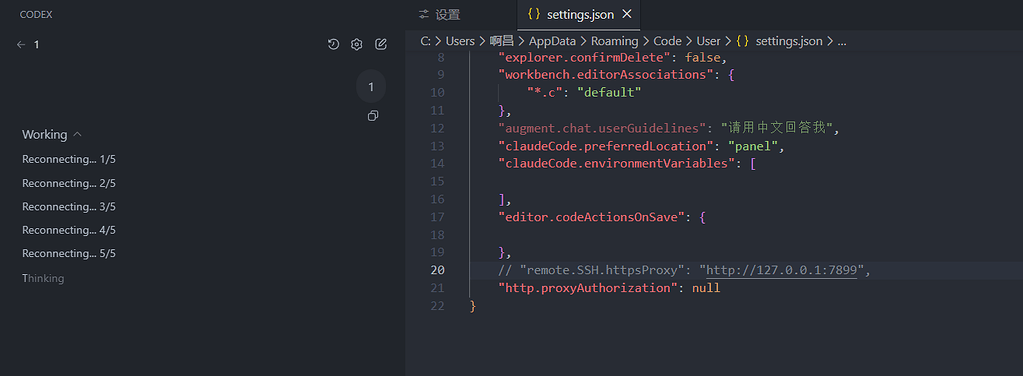This screenshot has height=376, width=1023.
Task: Click the "Reconnecting... 4/5" status line
Action: point(69,230)
